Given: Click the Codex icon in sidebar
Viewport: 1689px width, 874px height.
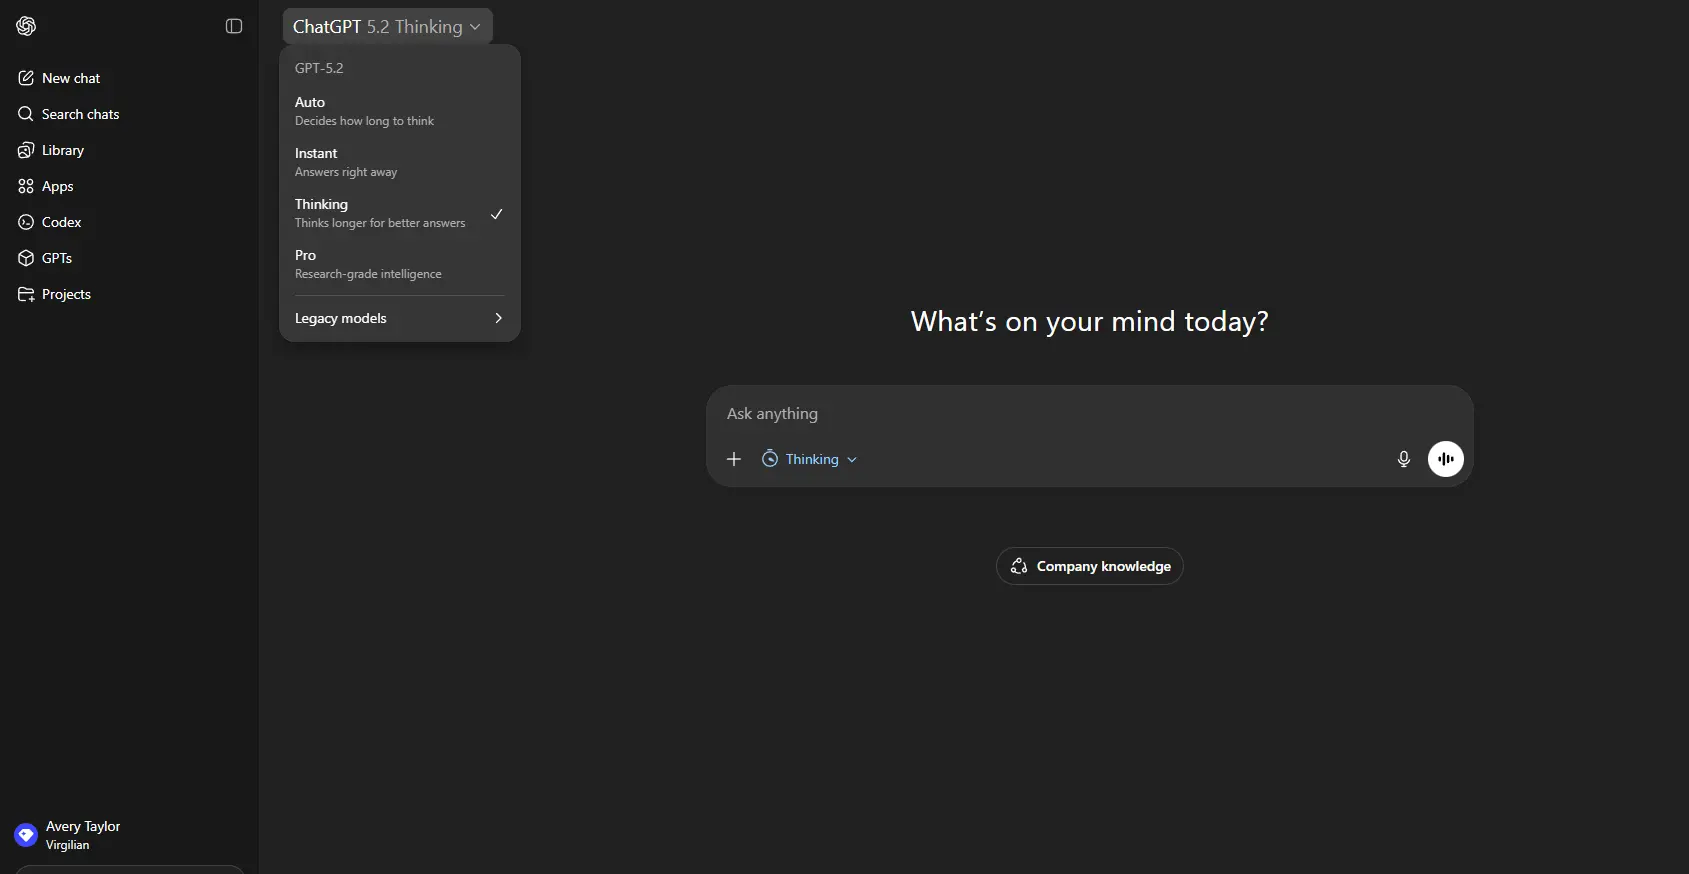Looking at the screenshot, I should tap(26, 222).
